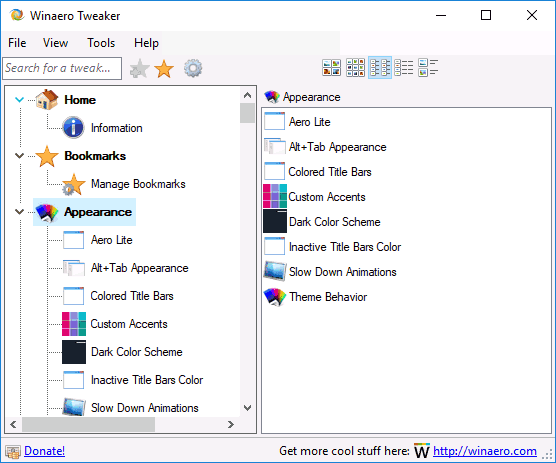
Task: Open the Donate! link
Action: [x=44, y=451]
